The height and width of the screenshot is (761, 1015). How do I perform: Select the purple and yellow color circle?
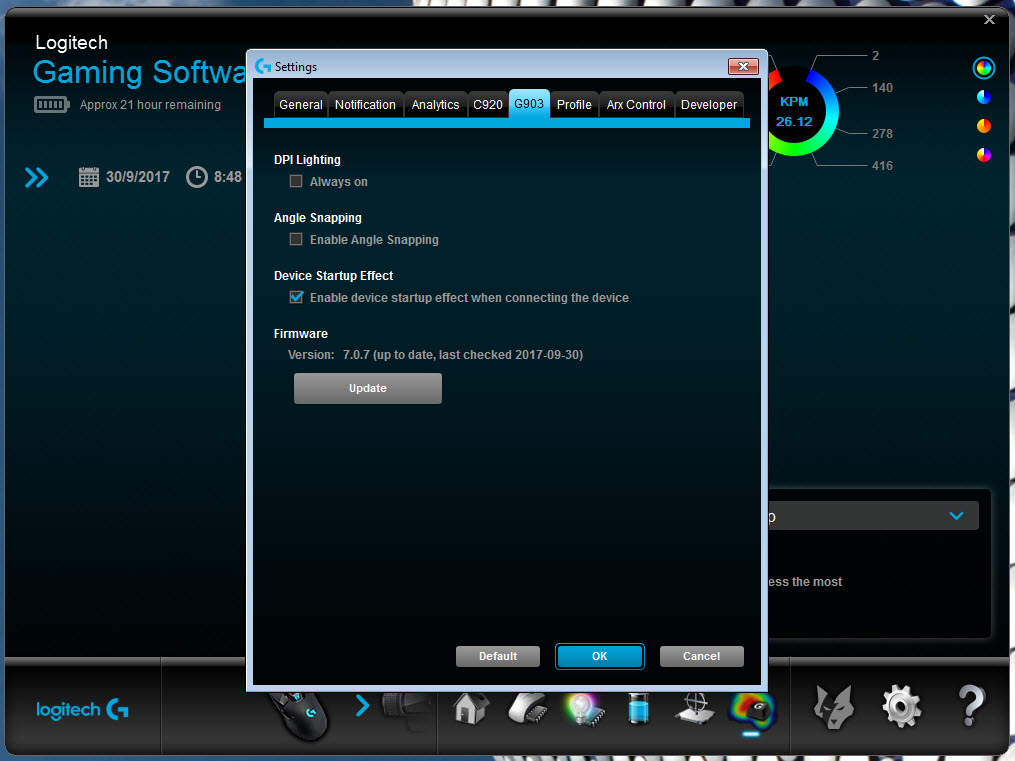tap(983, 155)
